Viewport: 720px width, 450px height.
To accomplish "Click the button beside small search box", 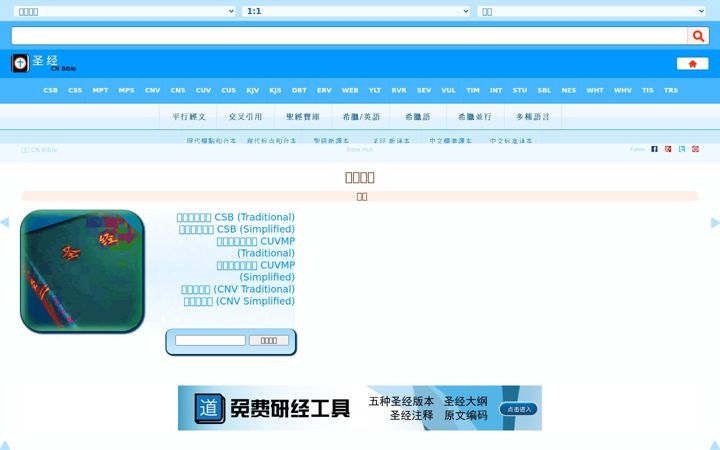I will point(269,340).
